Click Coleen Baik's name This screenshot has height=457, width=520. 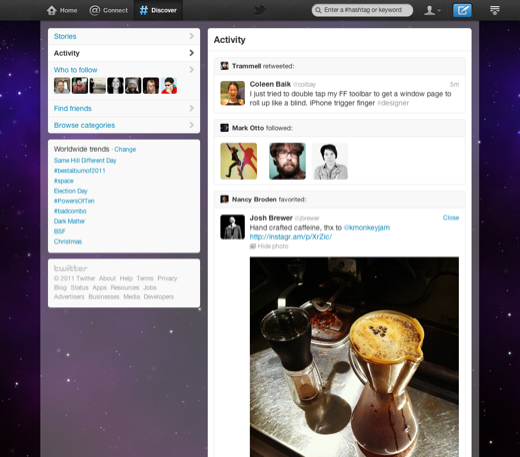(x=270, y=84)
